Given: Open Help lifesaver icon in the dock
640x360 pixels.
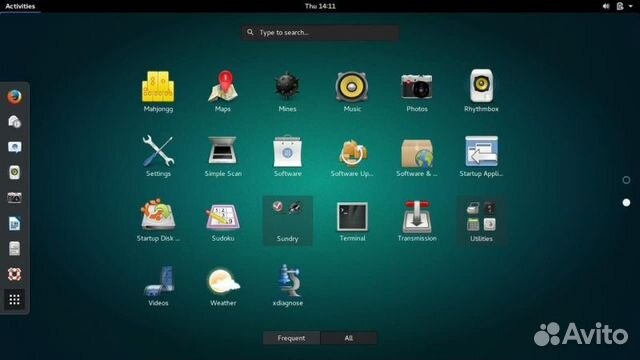Looking at the screenshot, I should (x=14, y=274).
